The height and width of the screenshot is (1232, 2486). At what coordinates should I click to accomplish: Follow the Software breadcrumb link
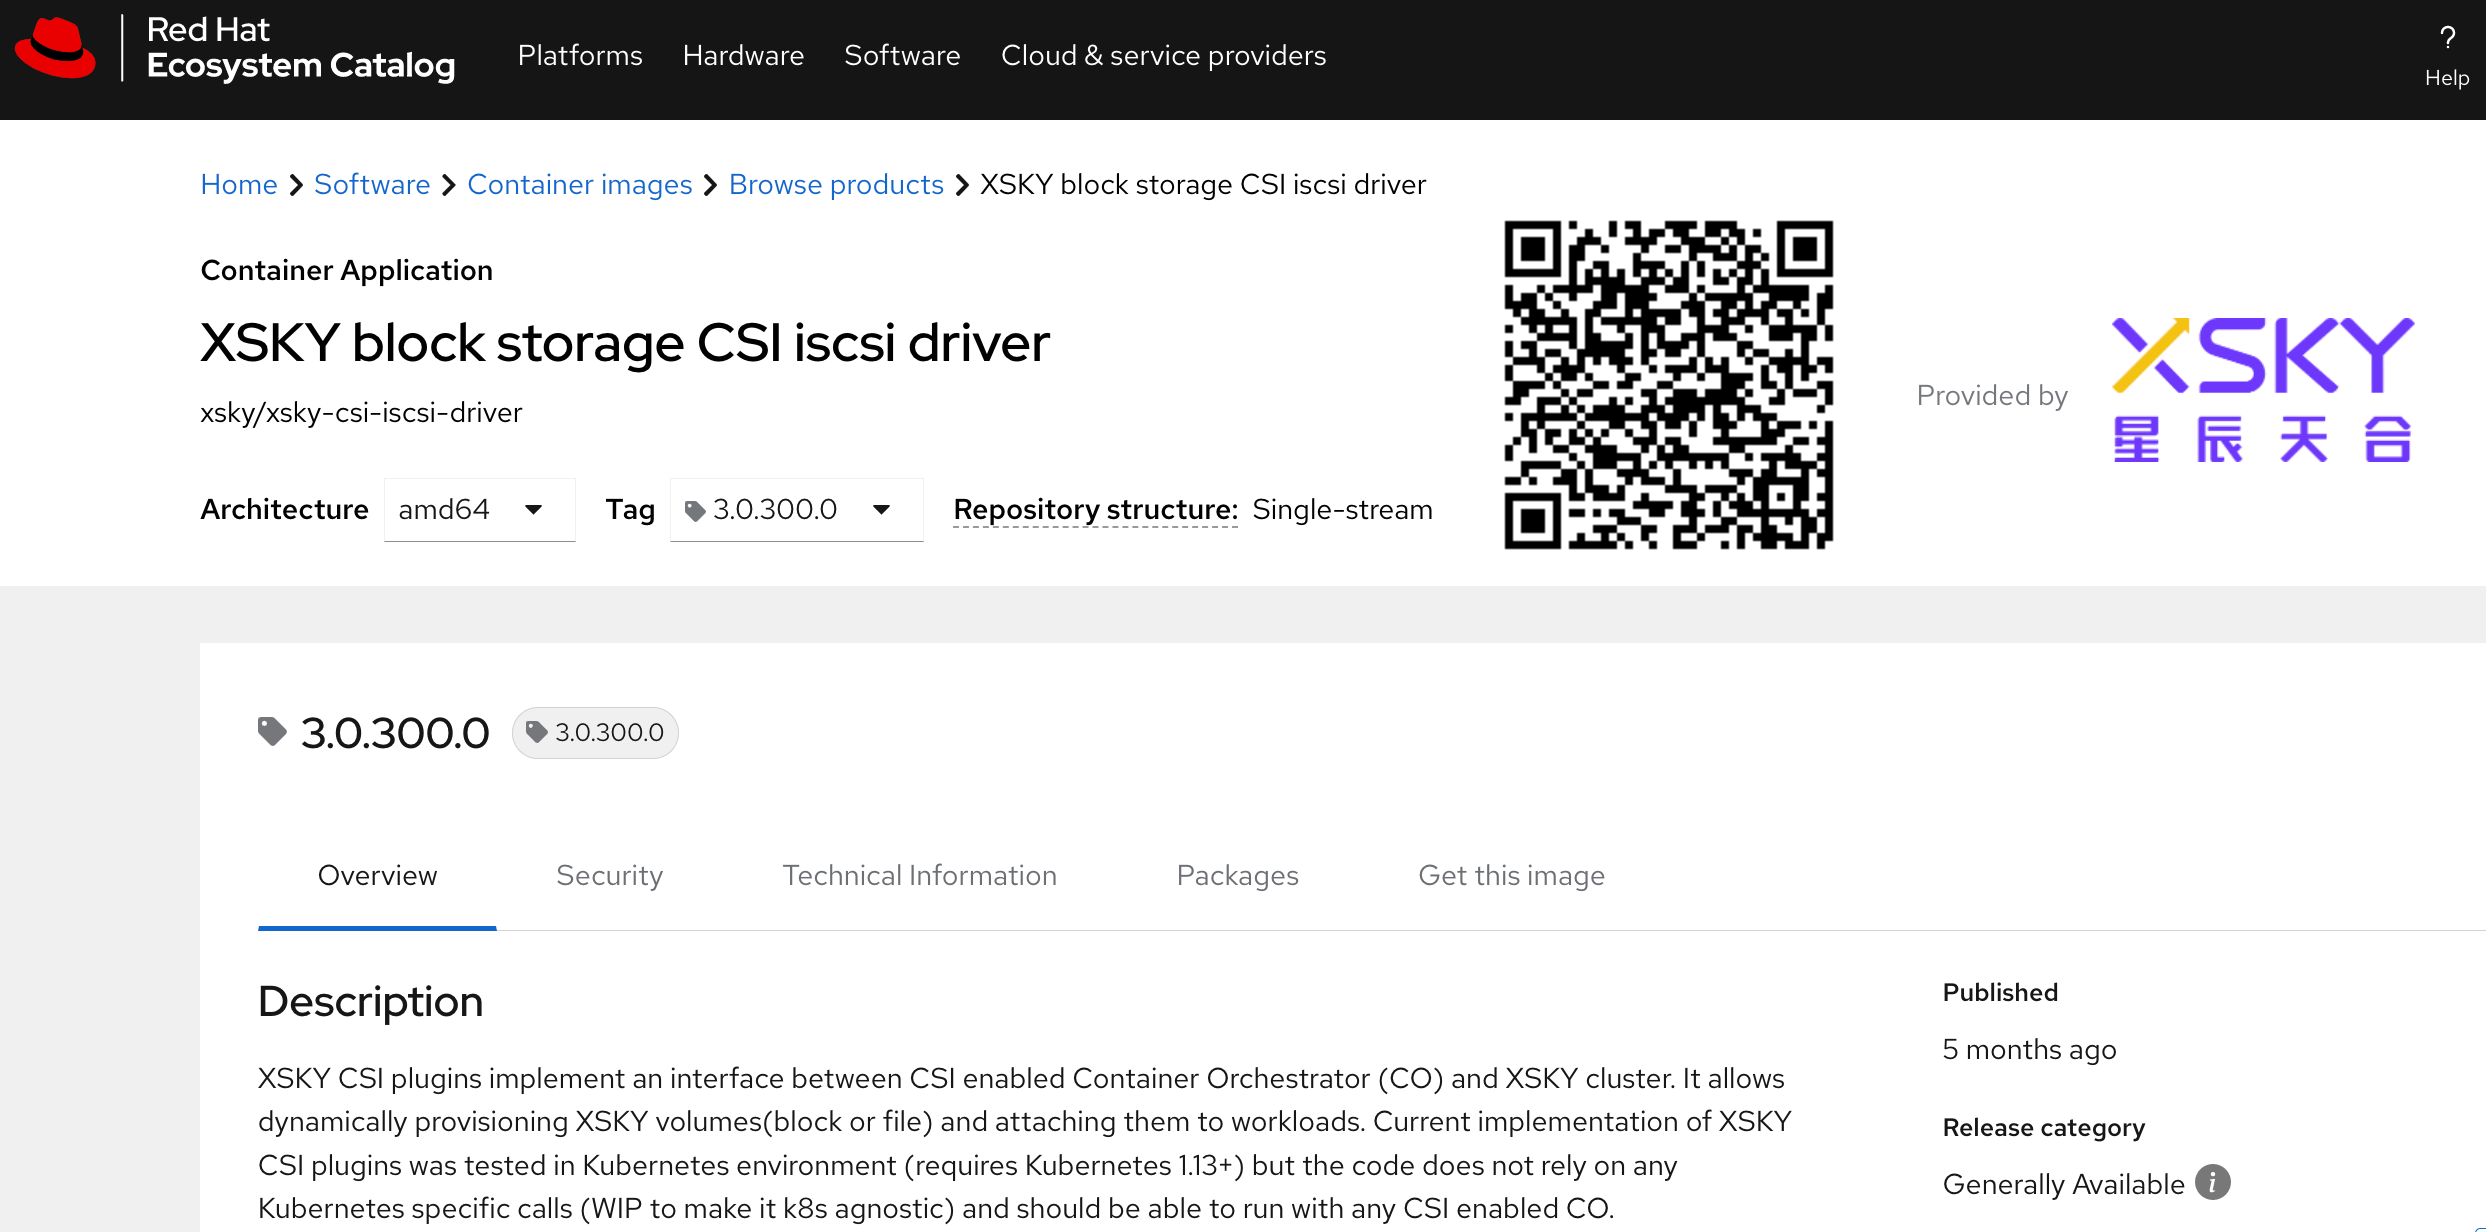point(372,185)
